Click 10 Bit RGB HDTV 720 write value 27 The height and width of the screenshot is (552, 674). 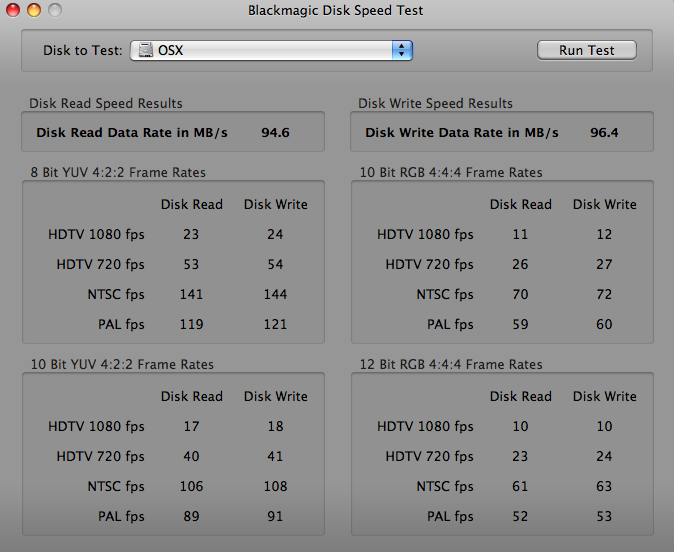tap(604, 264)
